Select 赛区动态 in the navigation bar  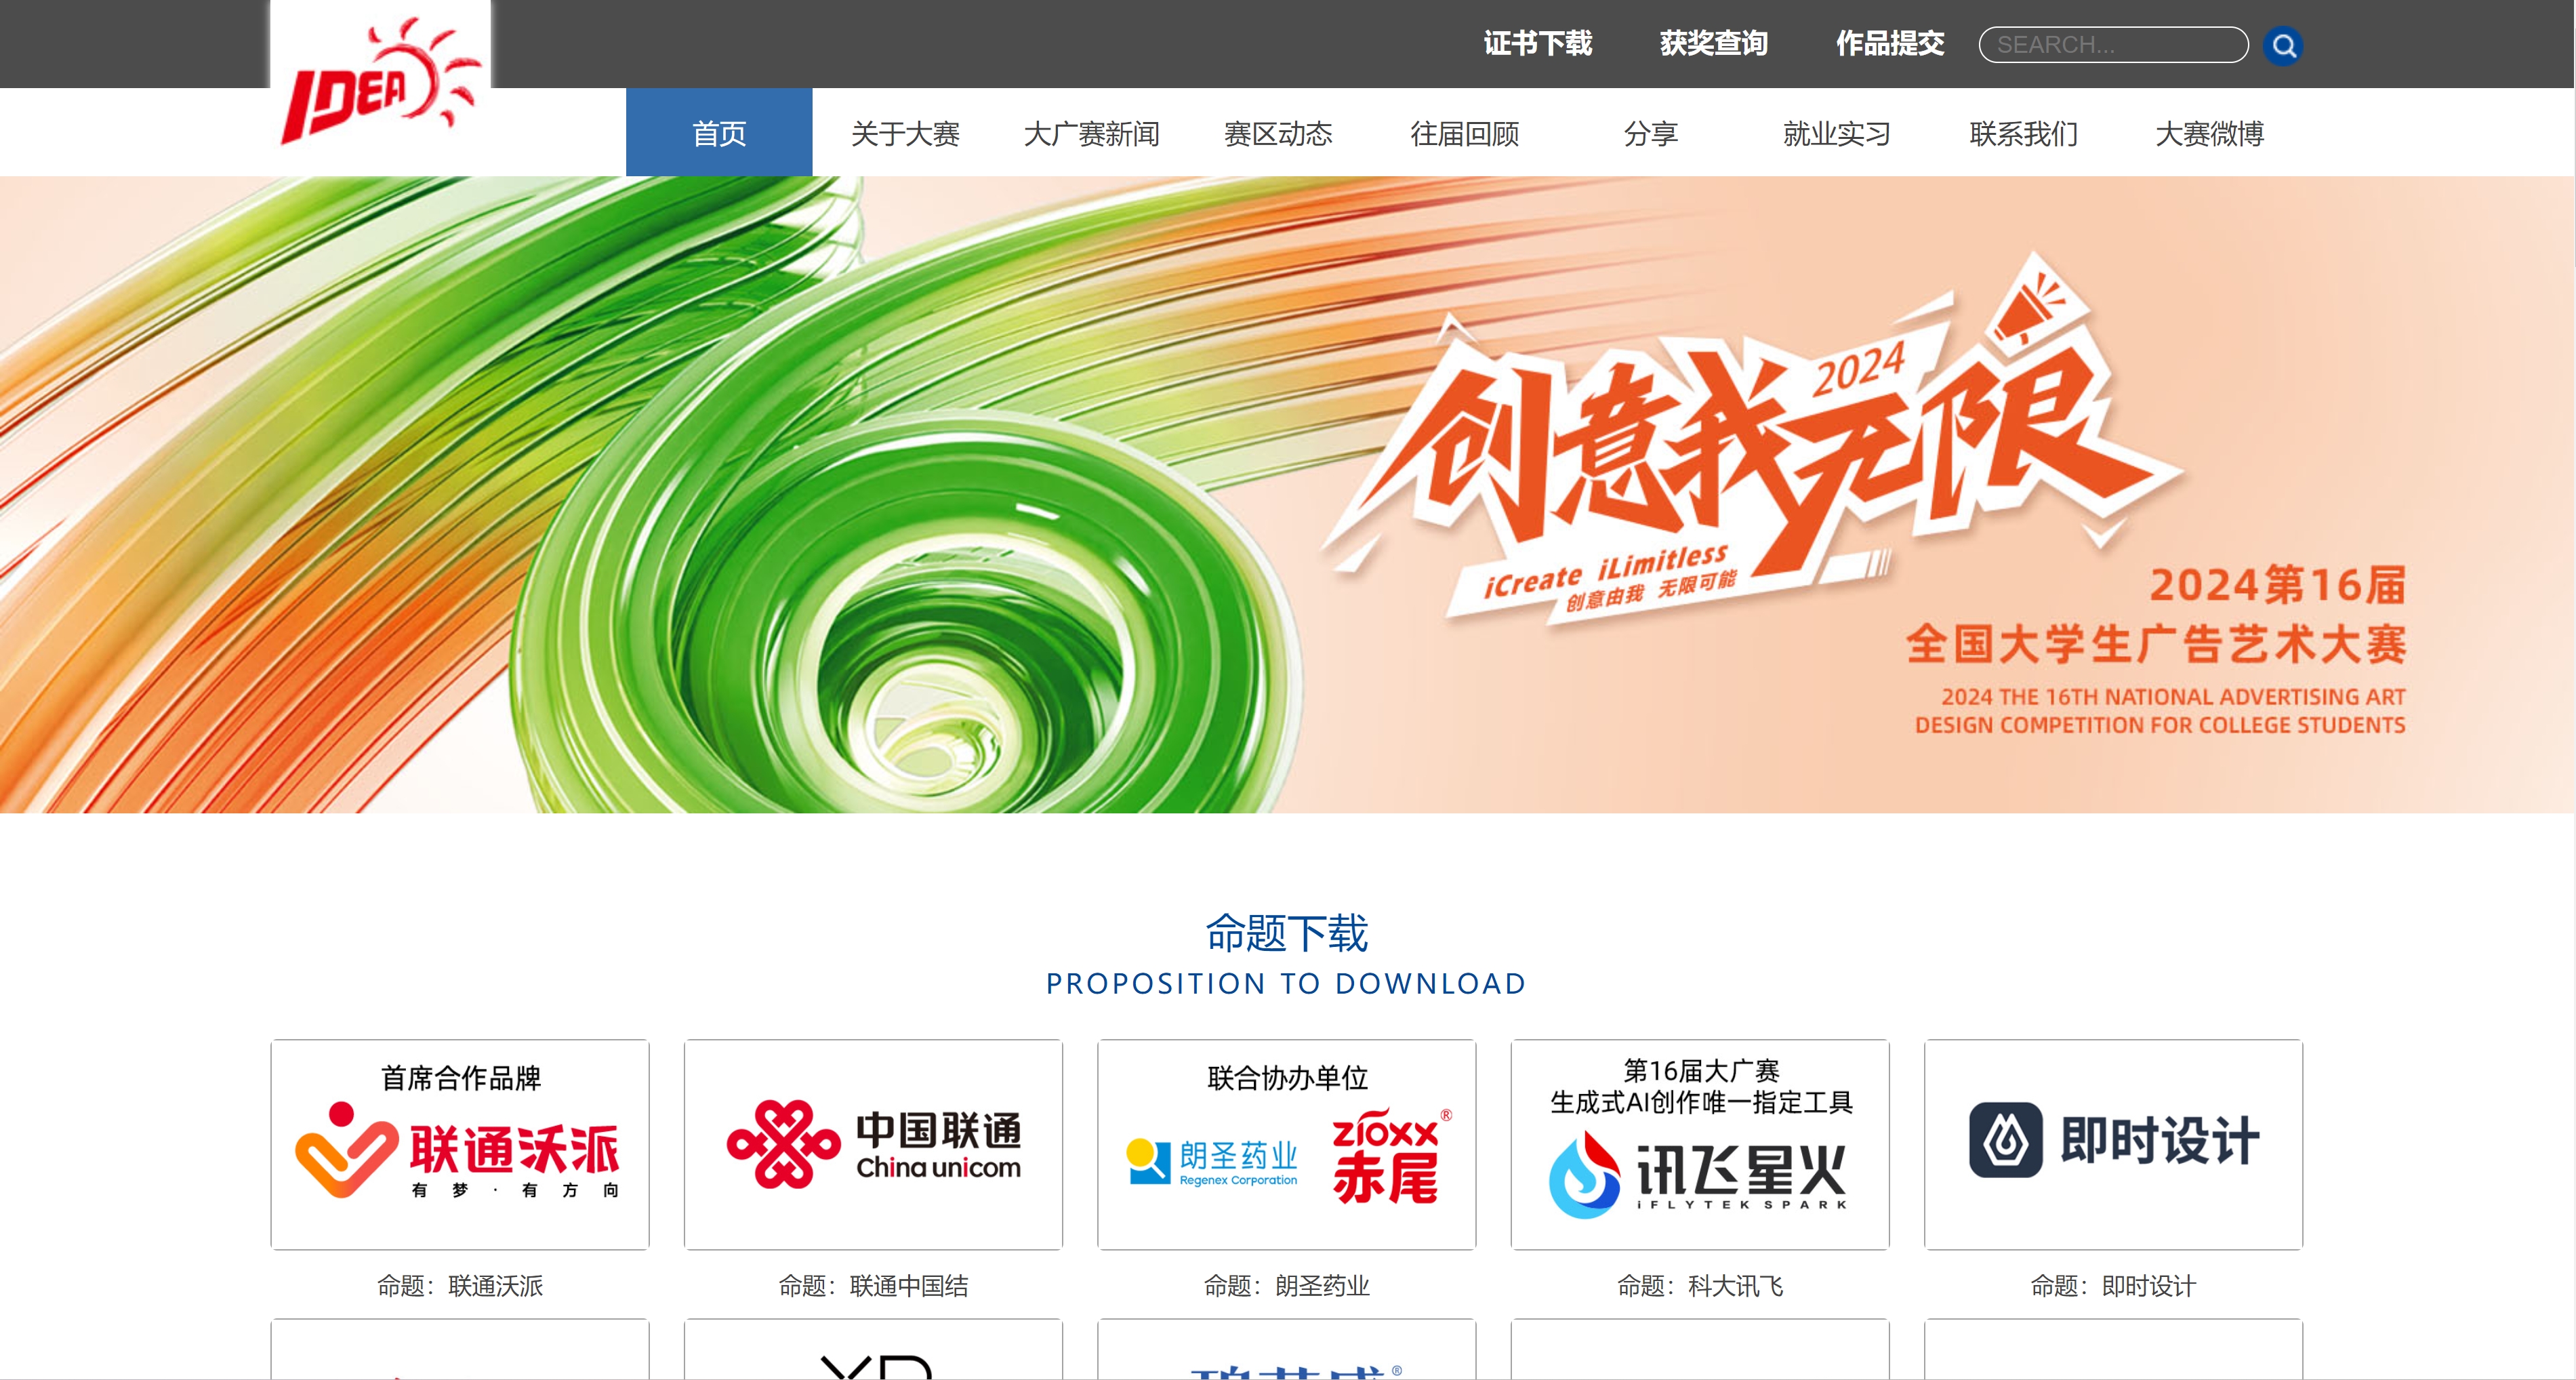[1278, 133]
